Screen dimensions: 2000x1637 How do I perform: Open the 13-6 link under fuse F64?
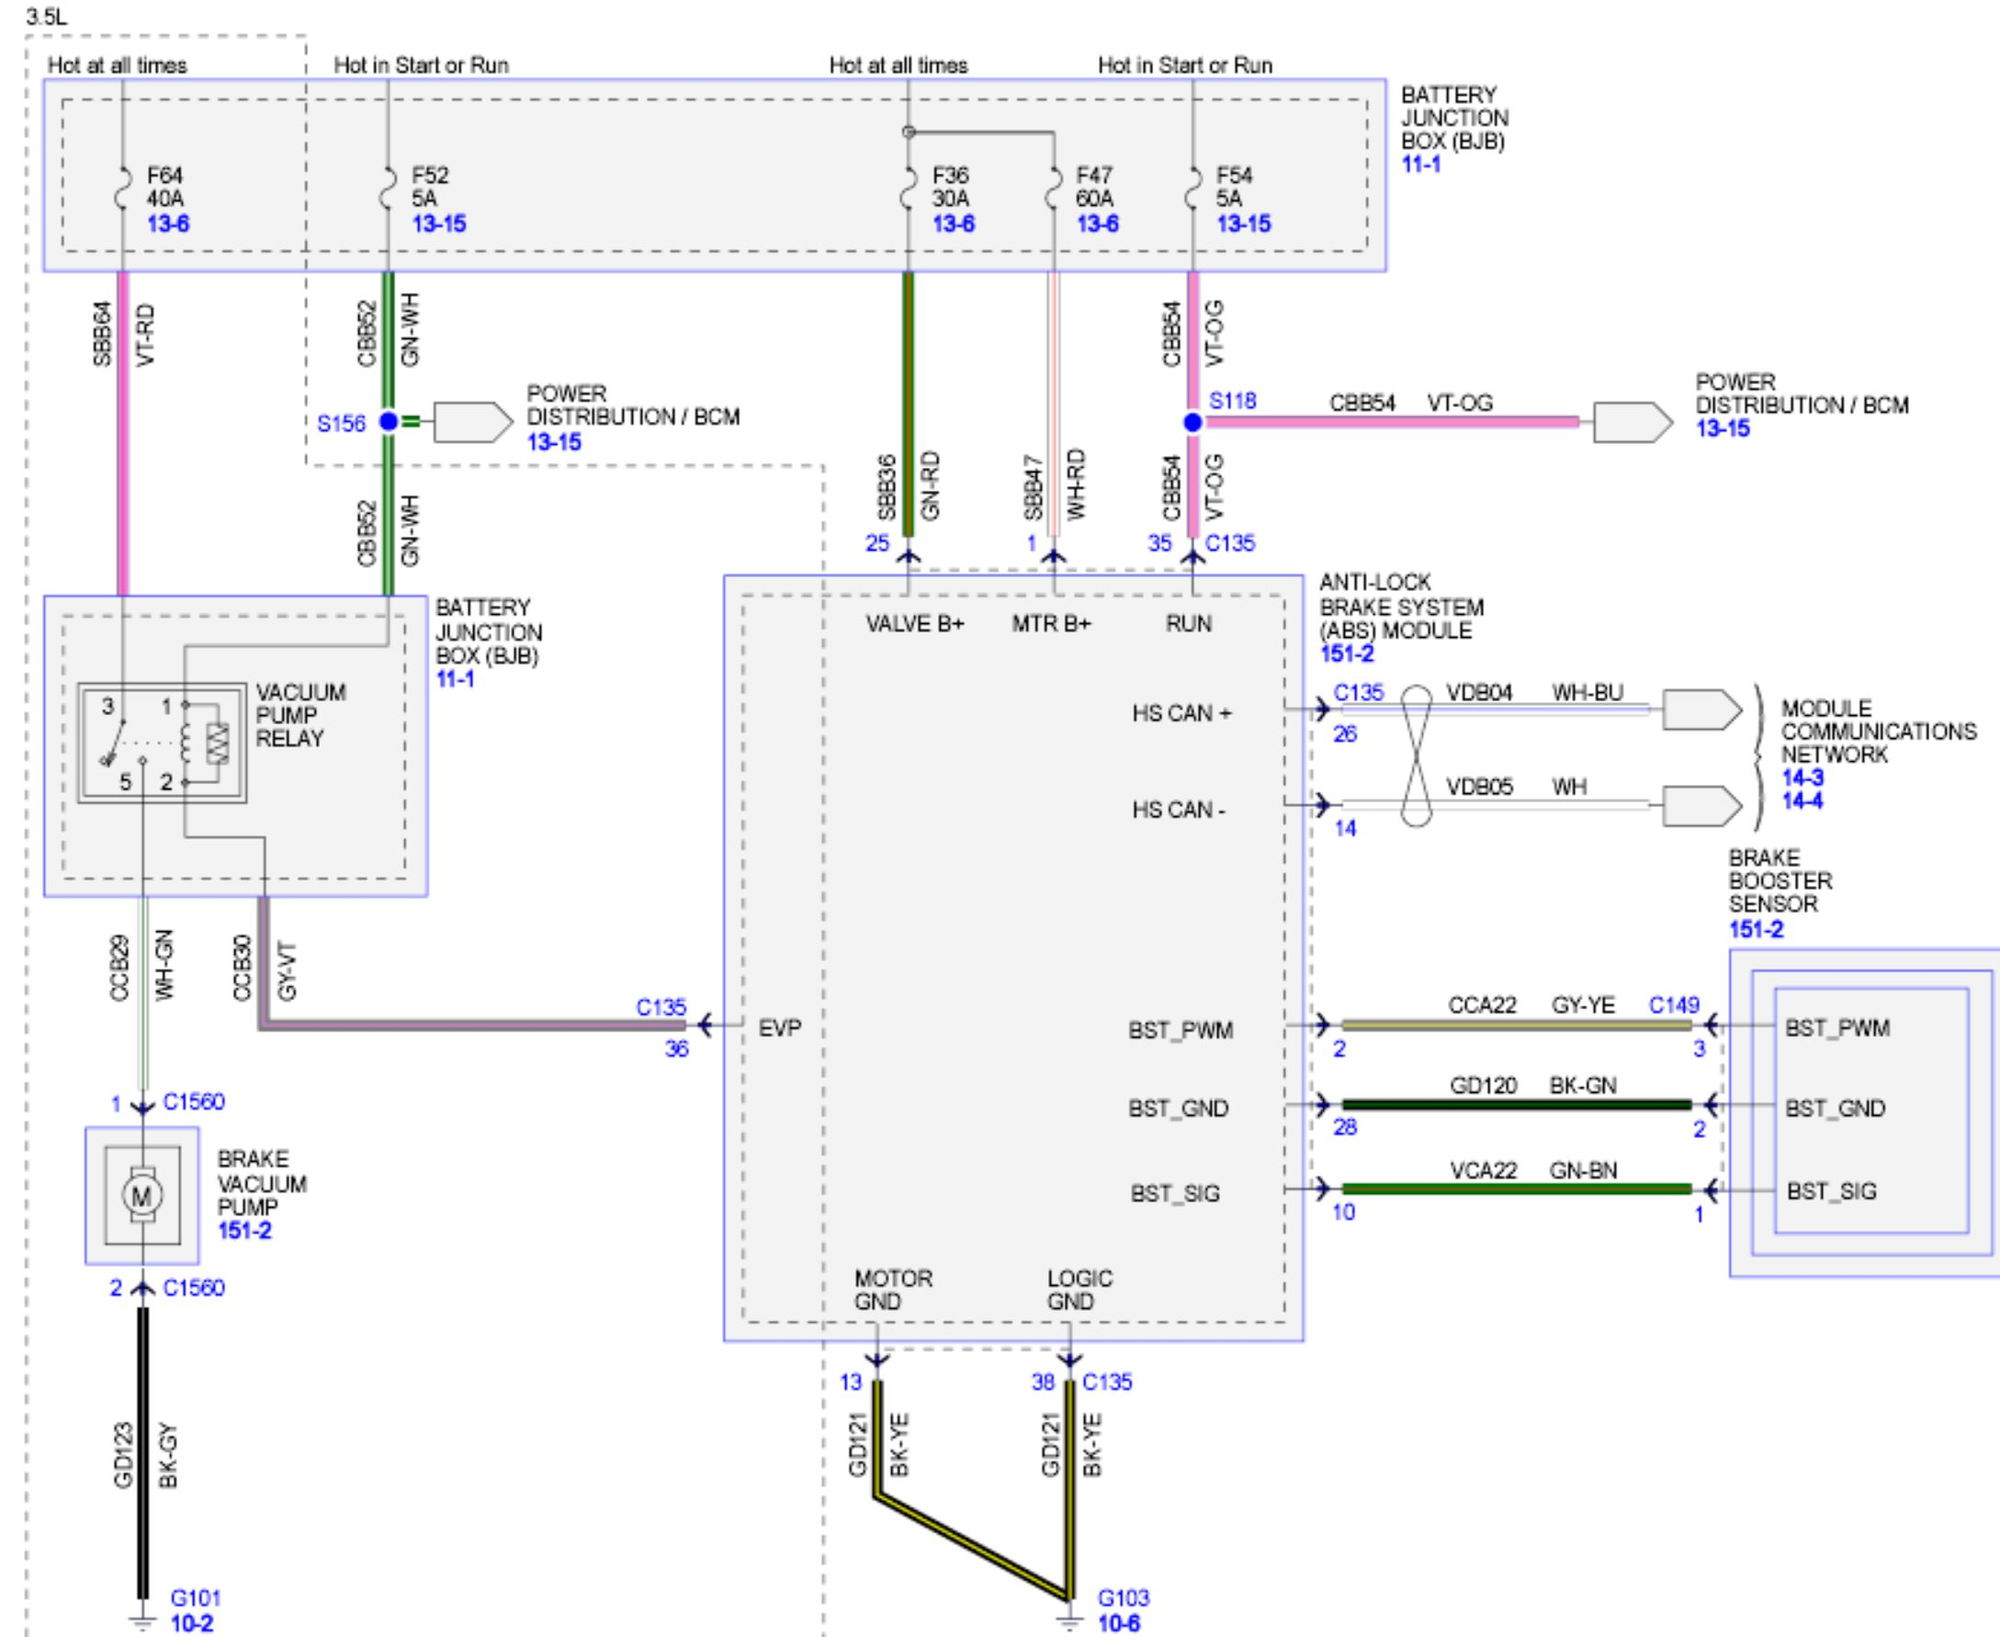point(168,223)
